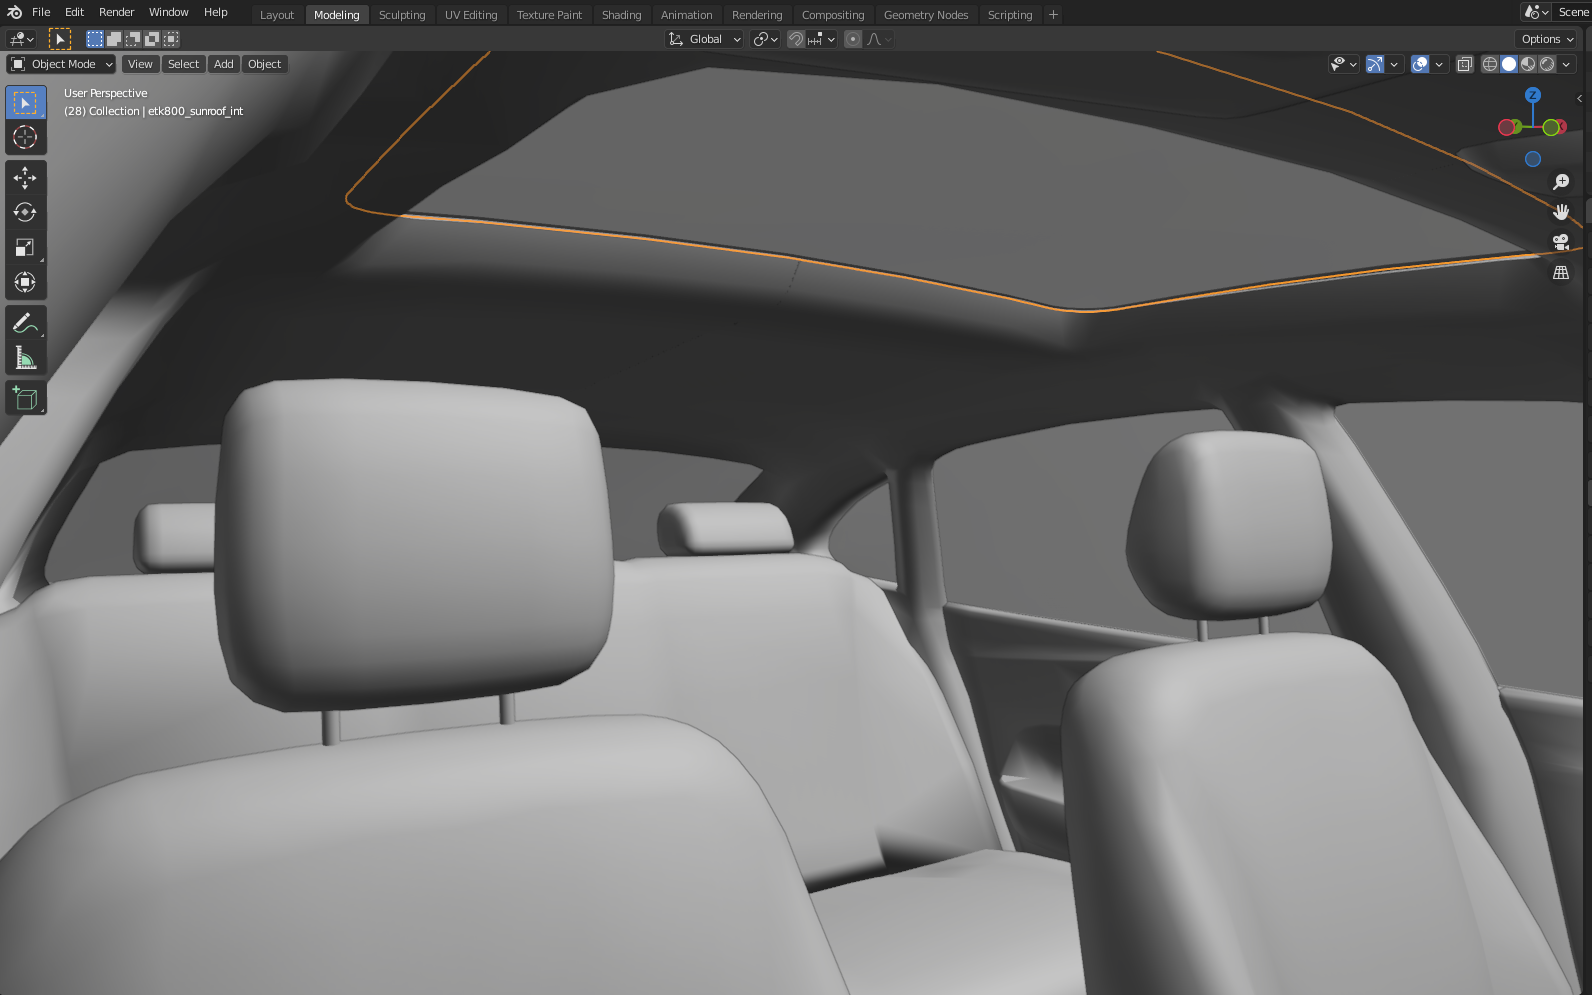Switch to the UV Editing workspace tab

point(471,15)
